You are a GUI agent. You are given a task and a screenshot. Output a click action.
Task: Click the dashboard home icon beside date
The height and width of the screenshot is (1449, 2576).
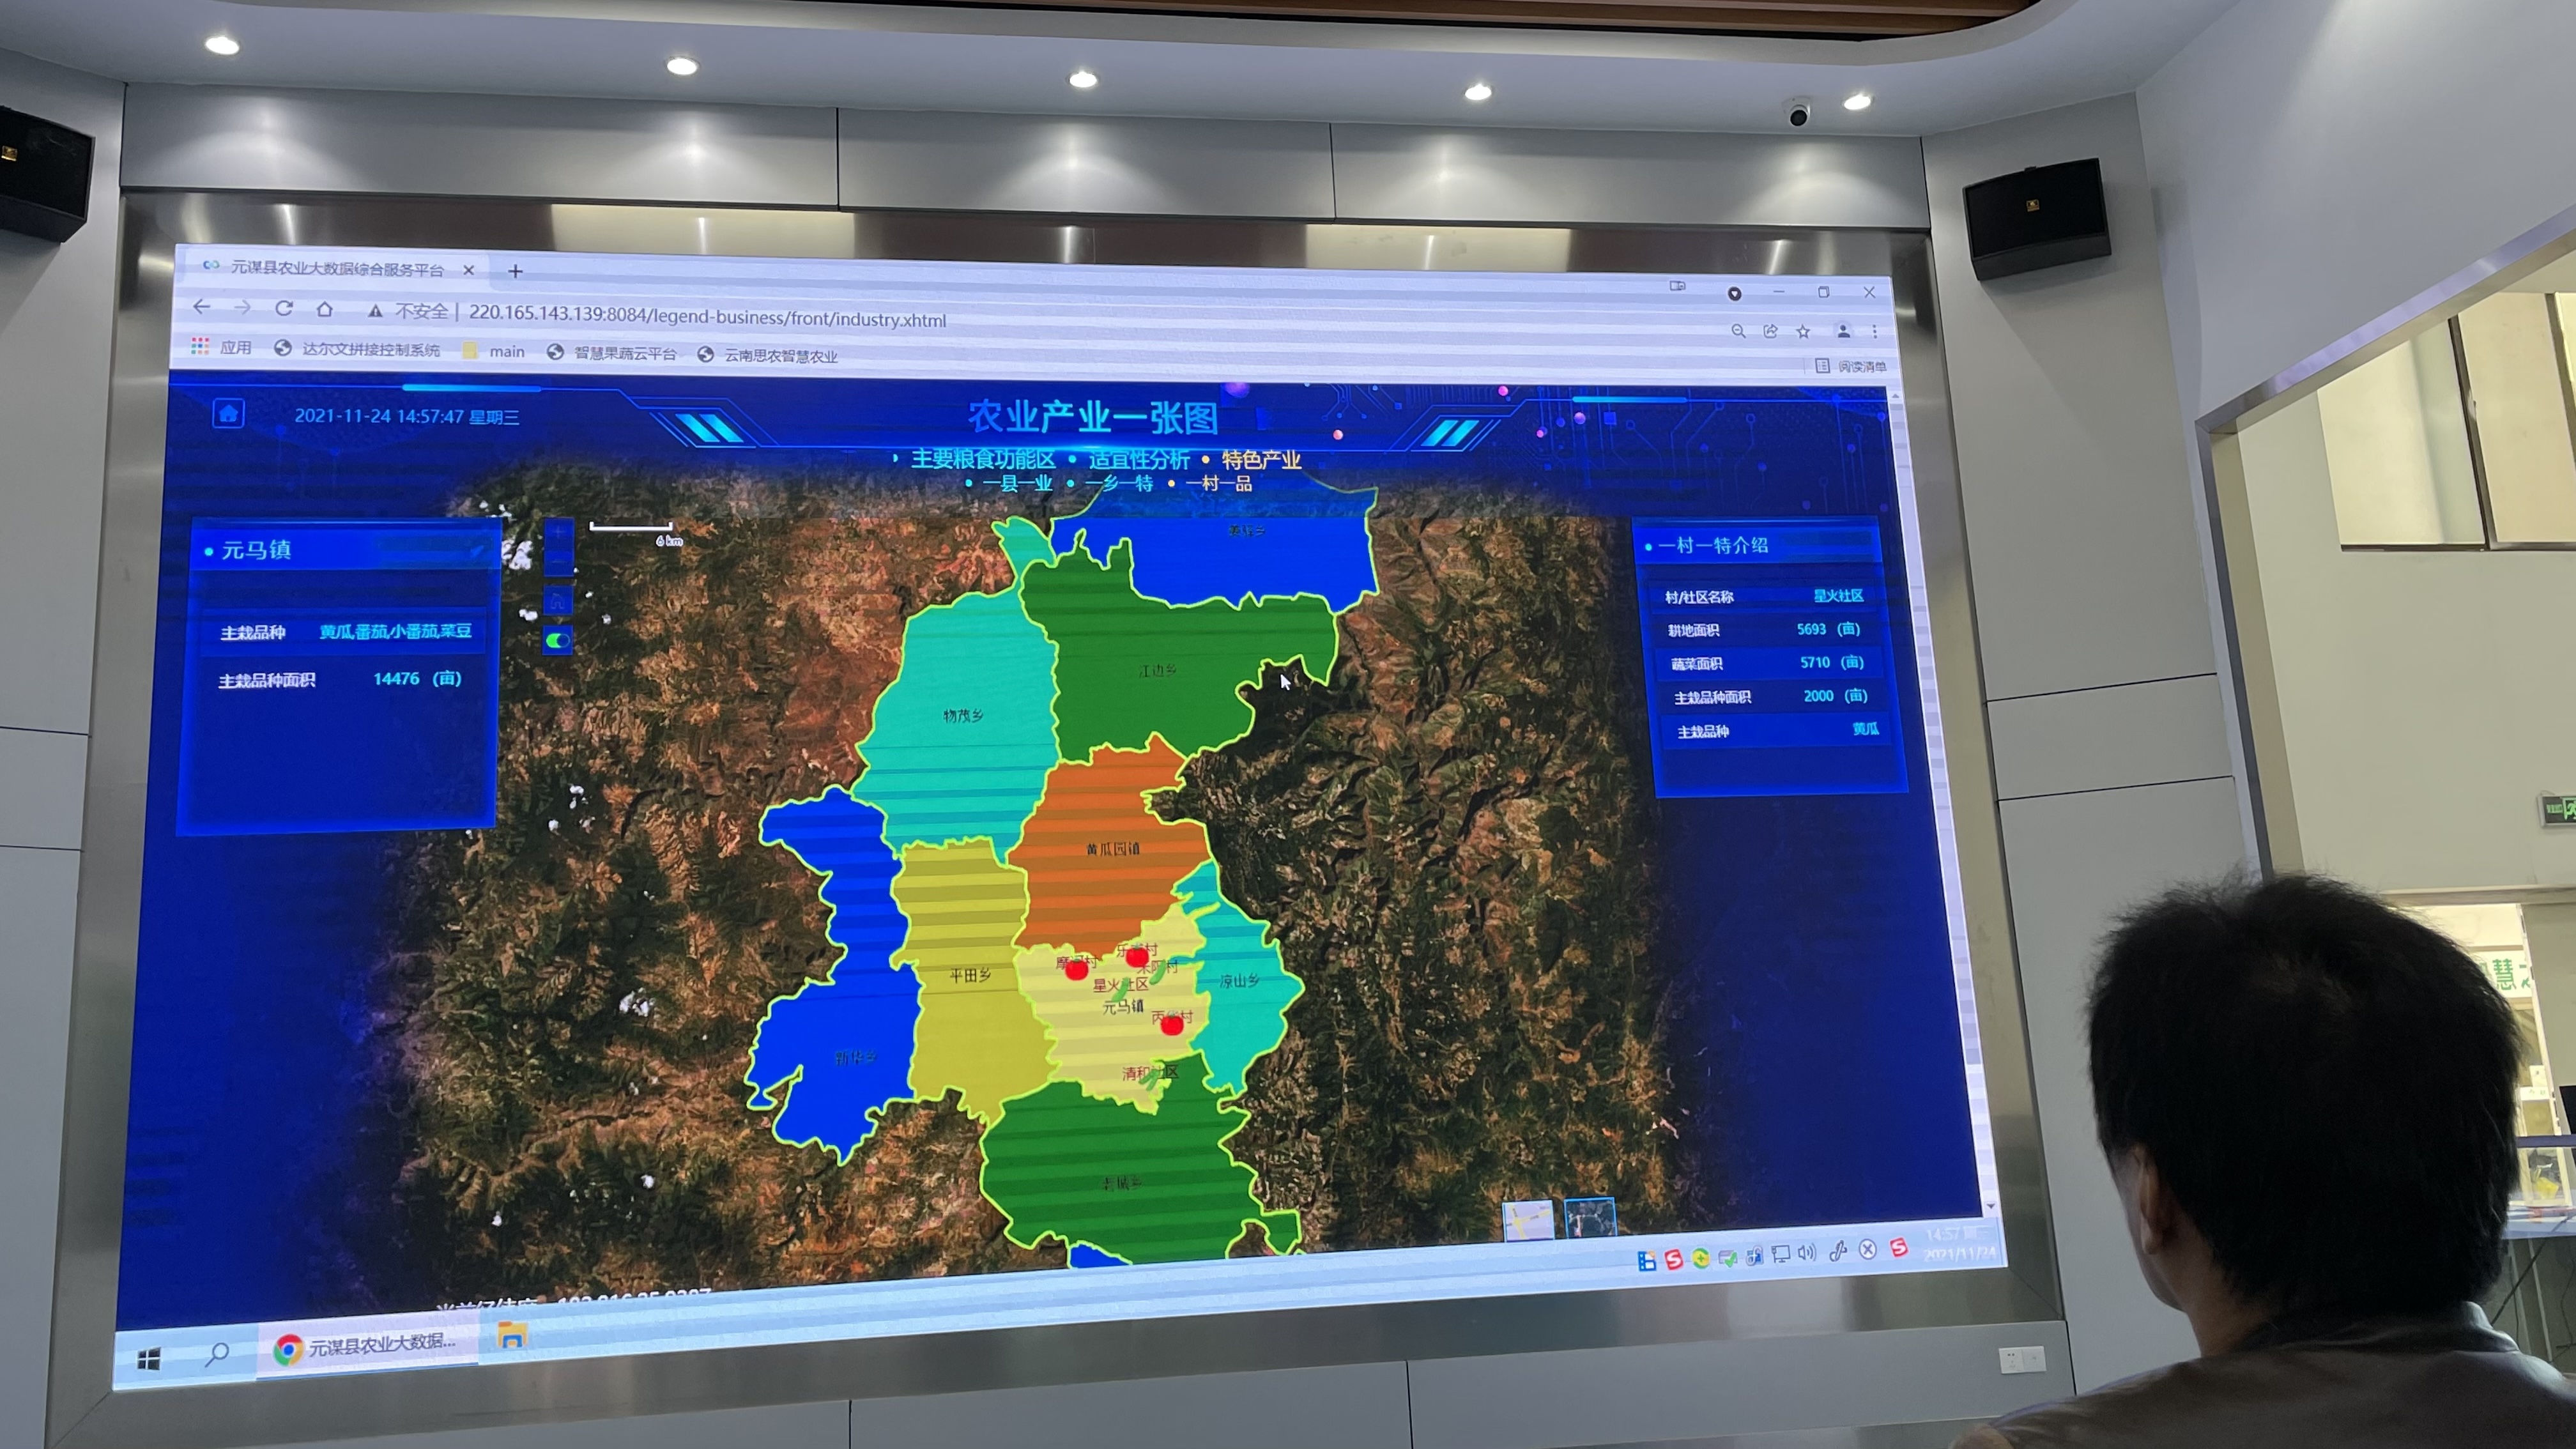click(229, 413)
